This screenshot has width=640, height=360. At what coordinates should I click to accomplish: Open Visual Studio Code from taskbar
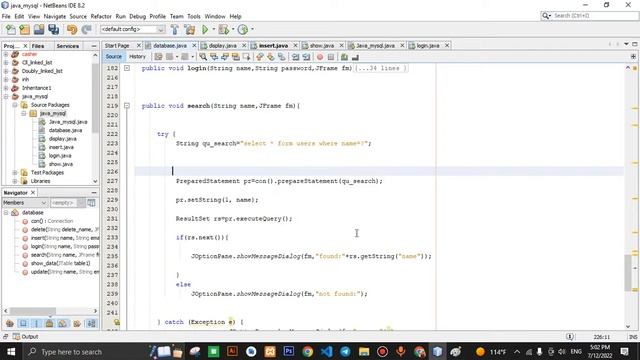point(326,351)
